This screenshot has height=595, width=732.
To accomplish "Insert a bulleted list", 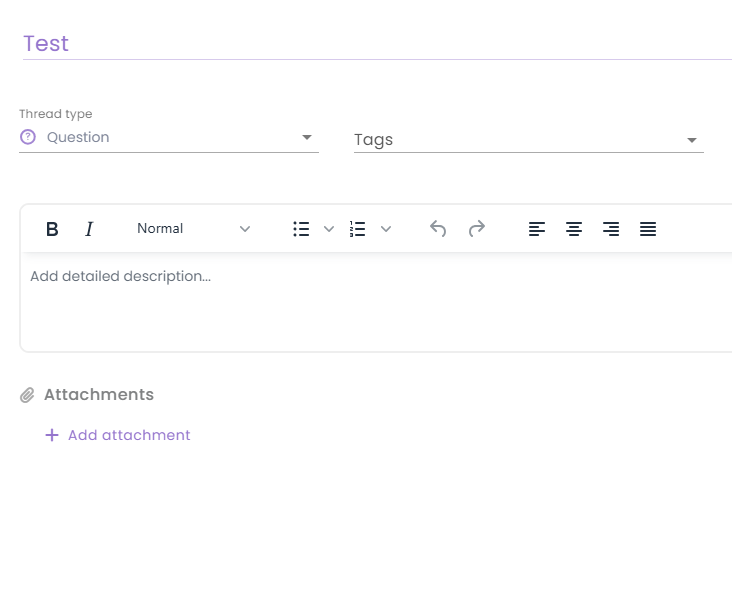I will (301, 229).
